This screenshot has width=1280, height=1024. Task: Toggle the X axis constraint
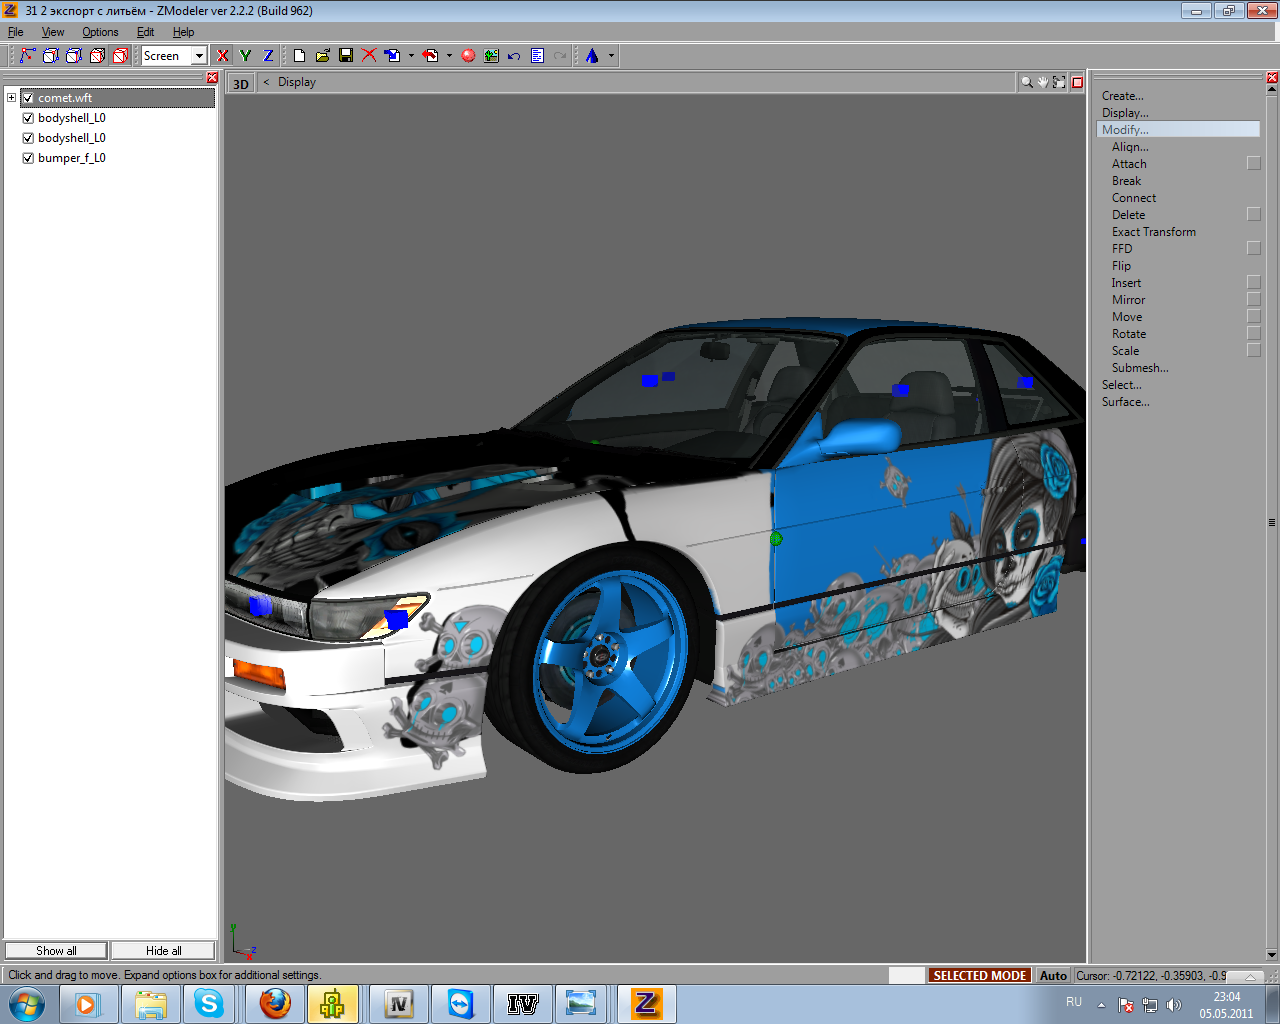(x=222, y=56)
